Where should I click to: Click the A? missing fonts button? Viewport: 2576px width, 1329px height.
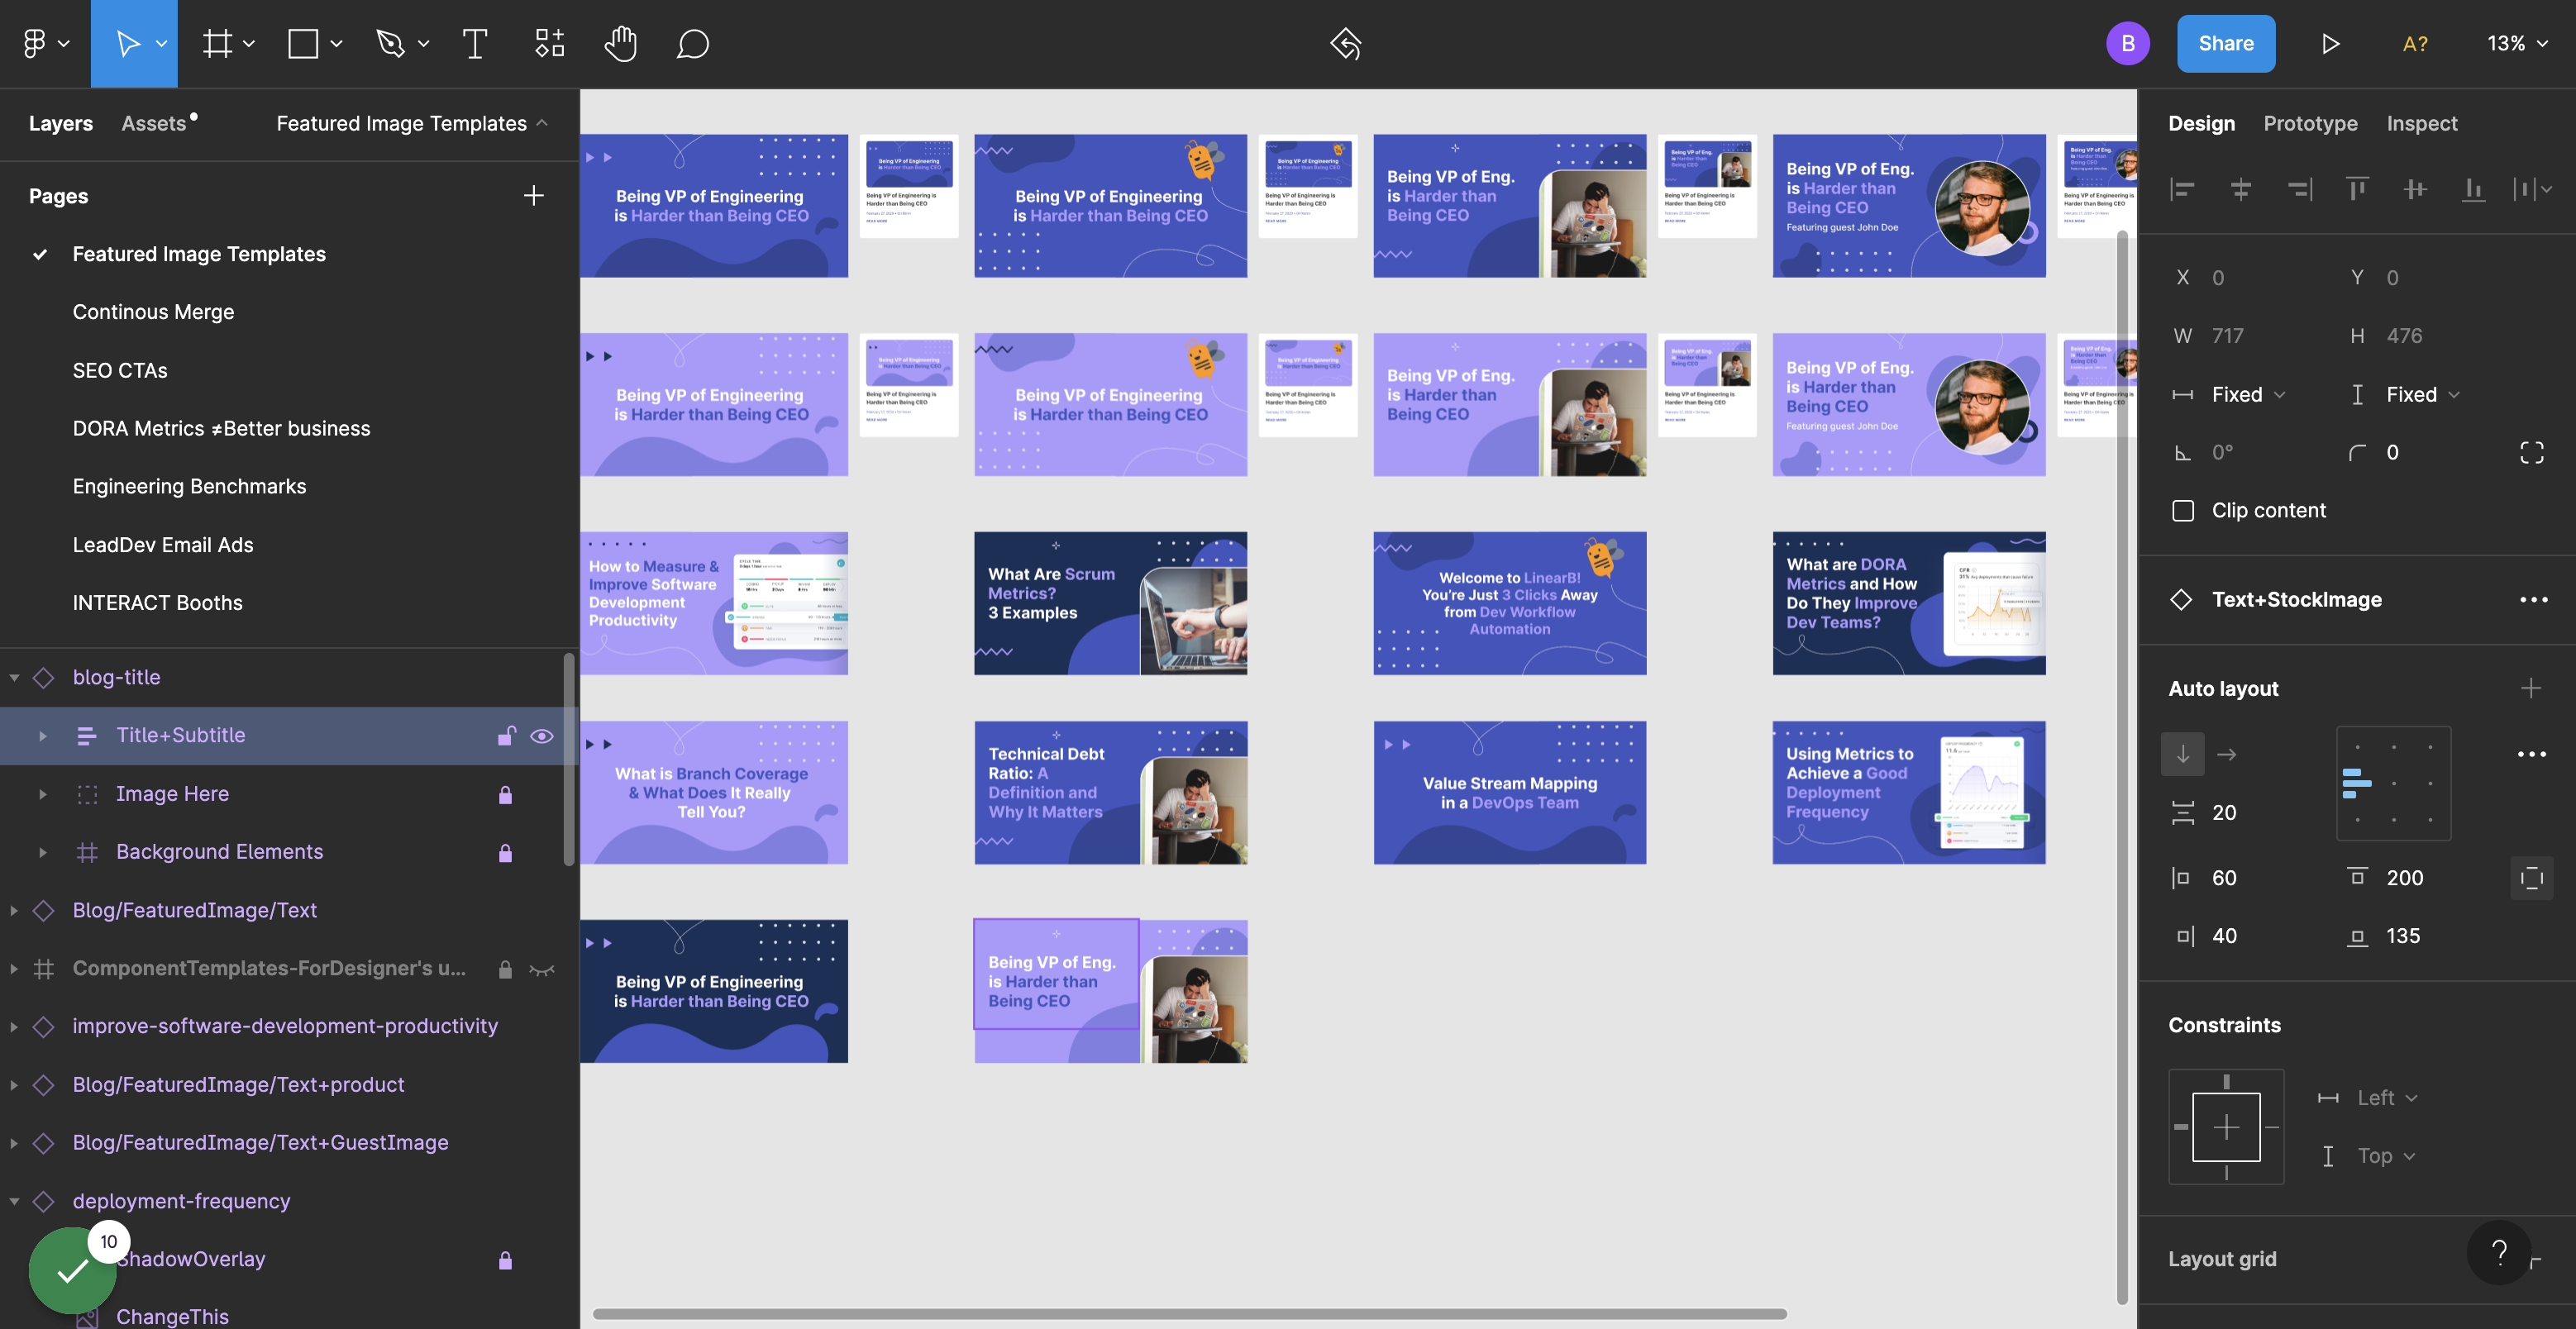(2415, 43)
